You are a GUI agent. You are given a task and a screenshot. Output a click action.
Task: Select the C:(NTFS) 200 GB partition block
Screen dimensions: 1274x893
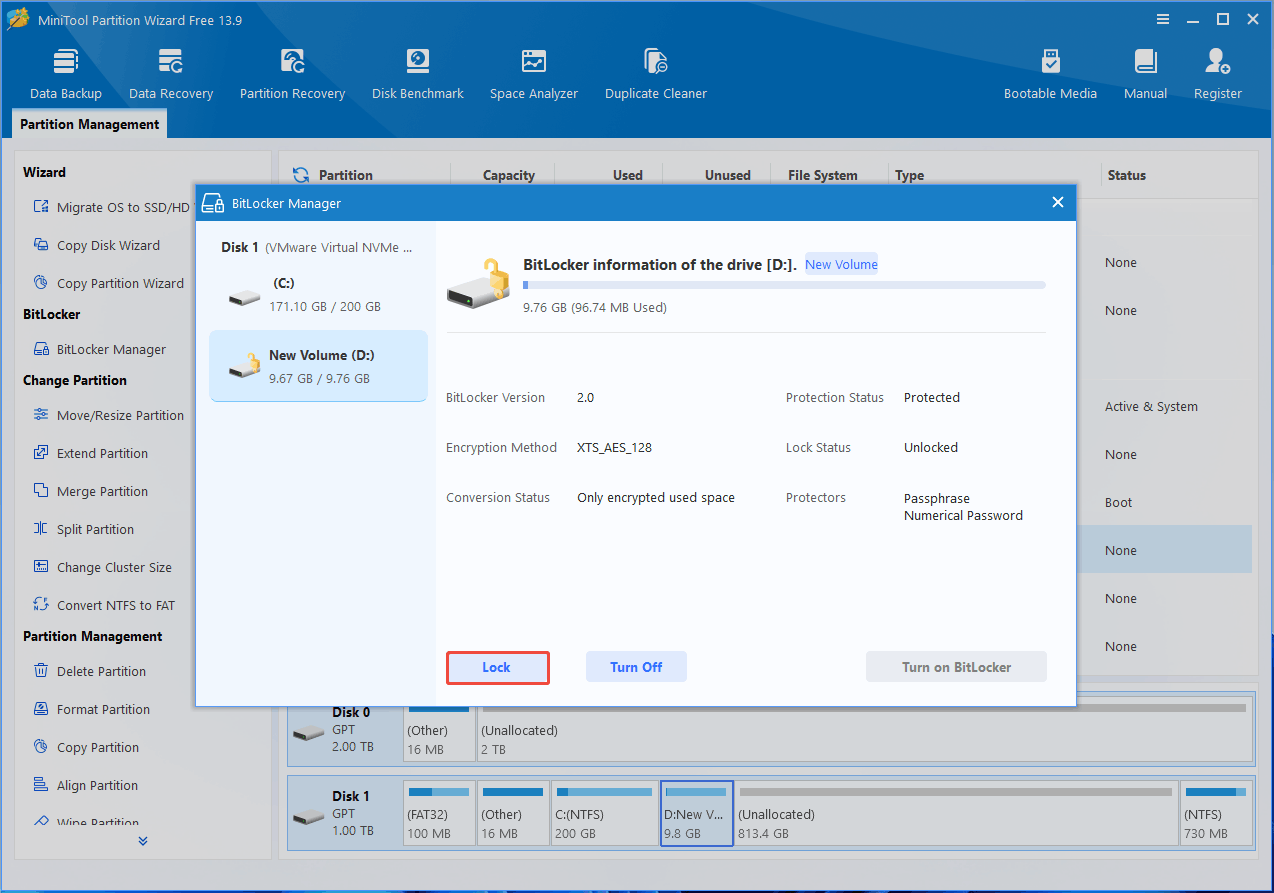click(x=604, y=813)
